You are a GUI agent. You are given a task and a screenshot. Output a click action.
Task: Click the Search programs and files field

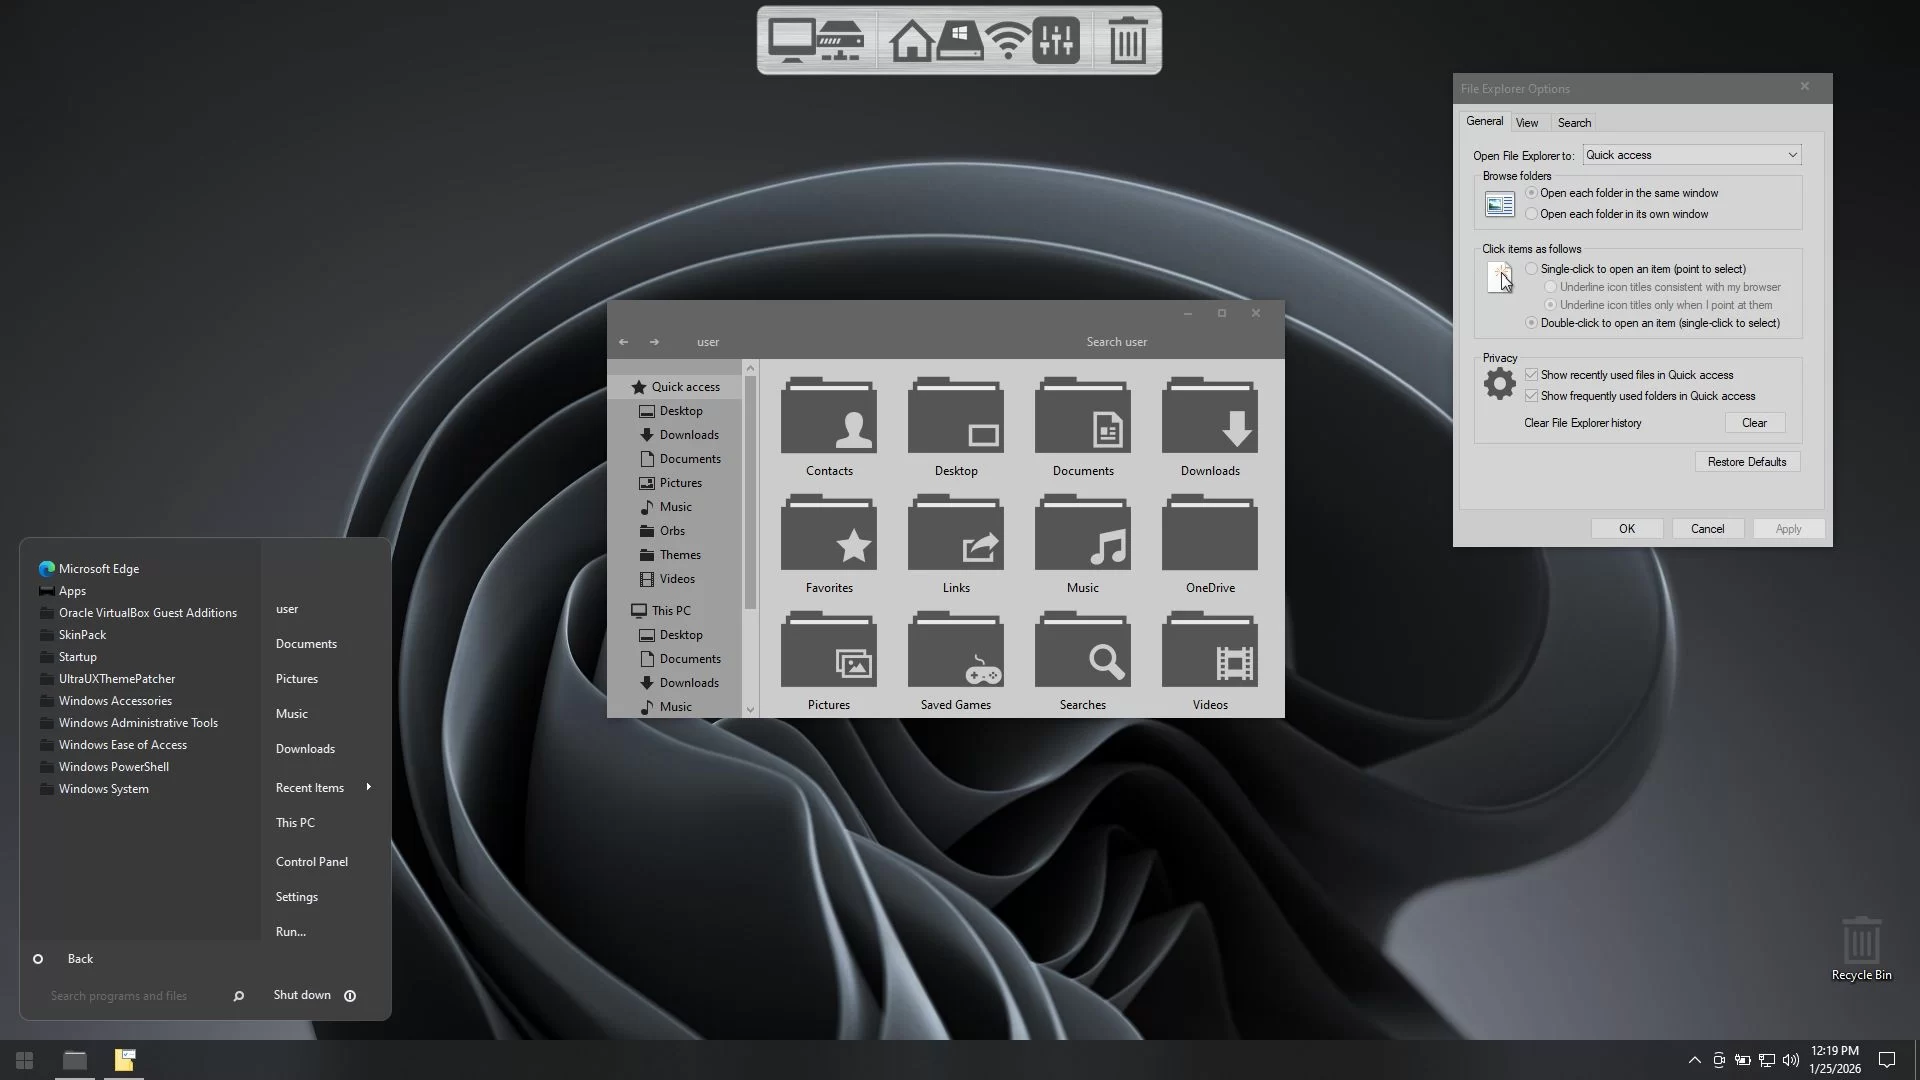pyautogui.click(x=120, y=996)
